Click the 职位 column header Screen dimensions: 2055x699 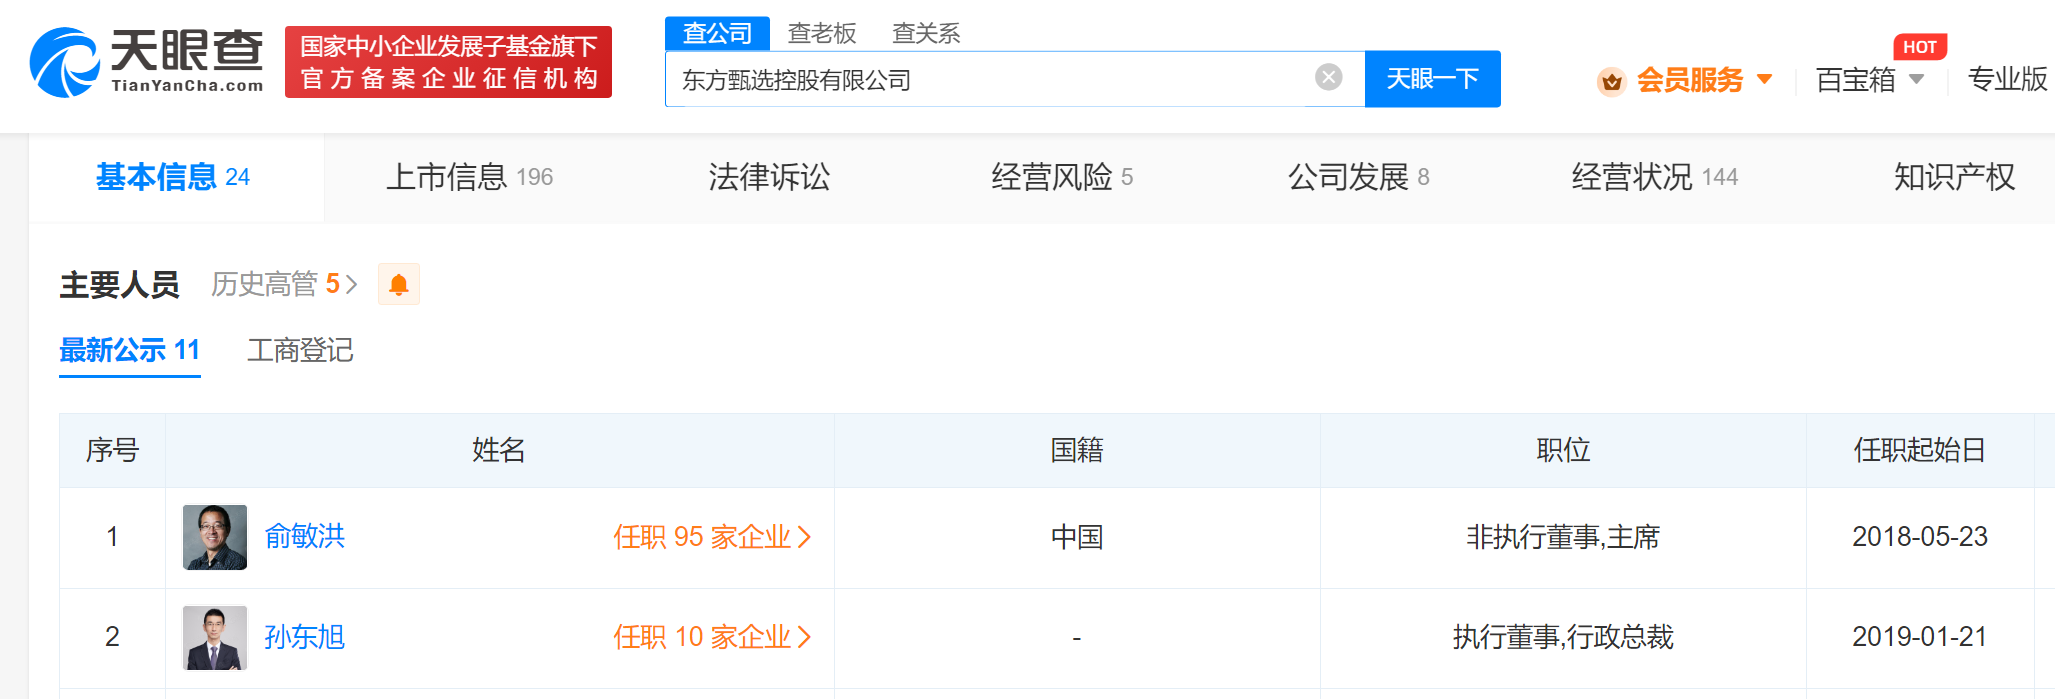[1563, 450]
